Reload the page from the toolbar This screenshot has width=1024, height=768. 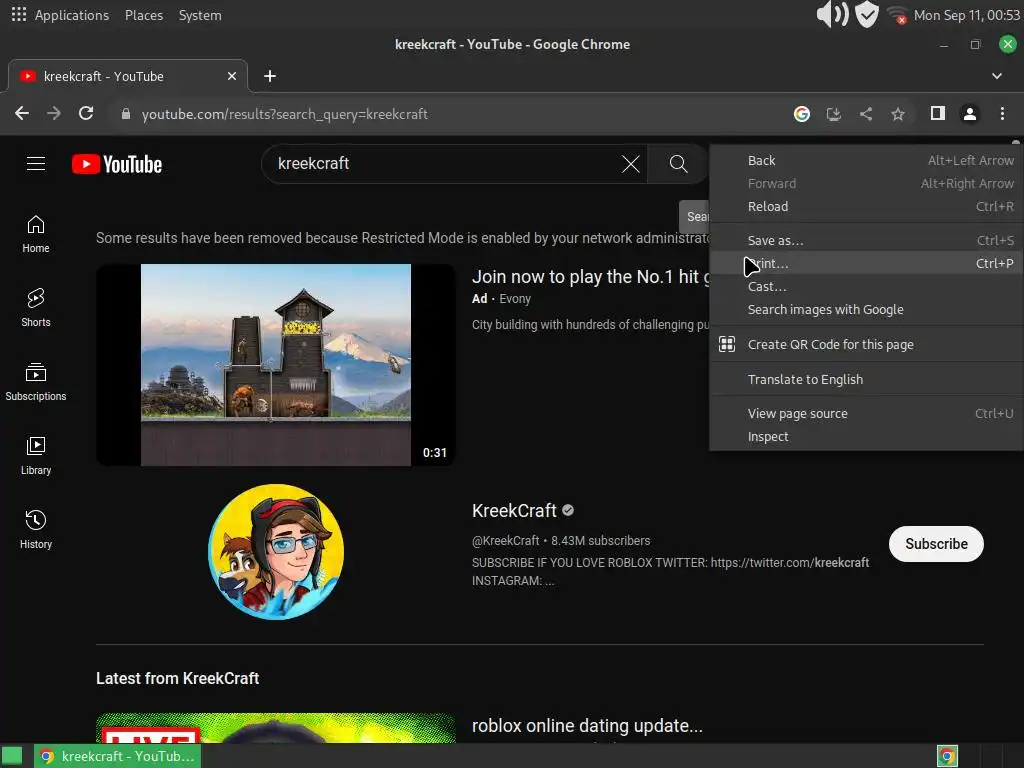(x=86, y=114)
